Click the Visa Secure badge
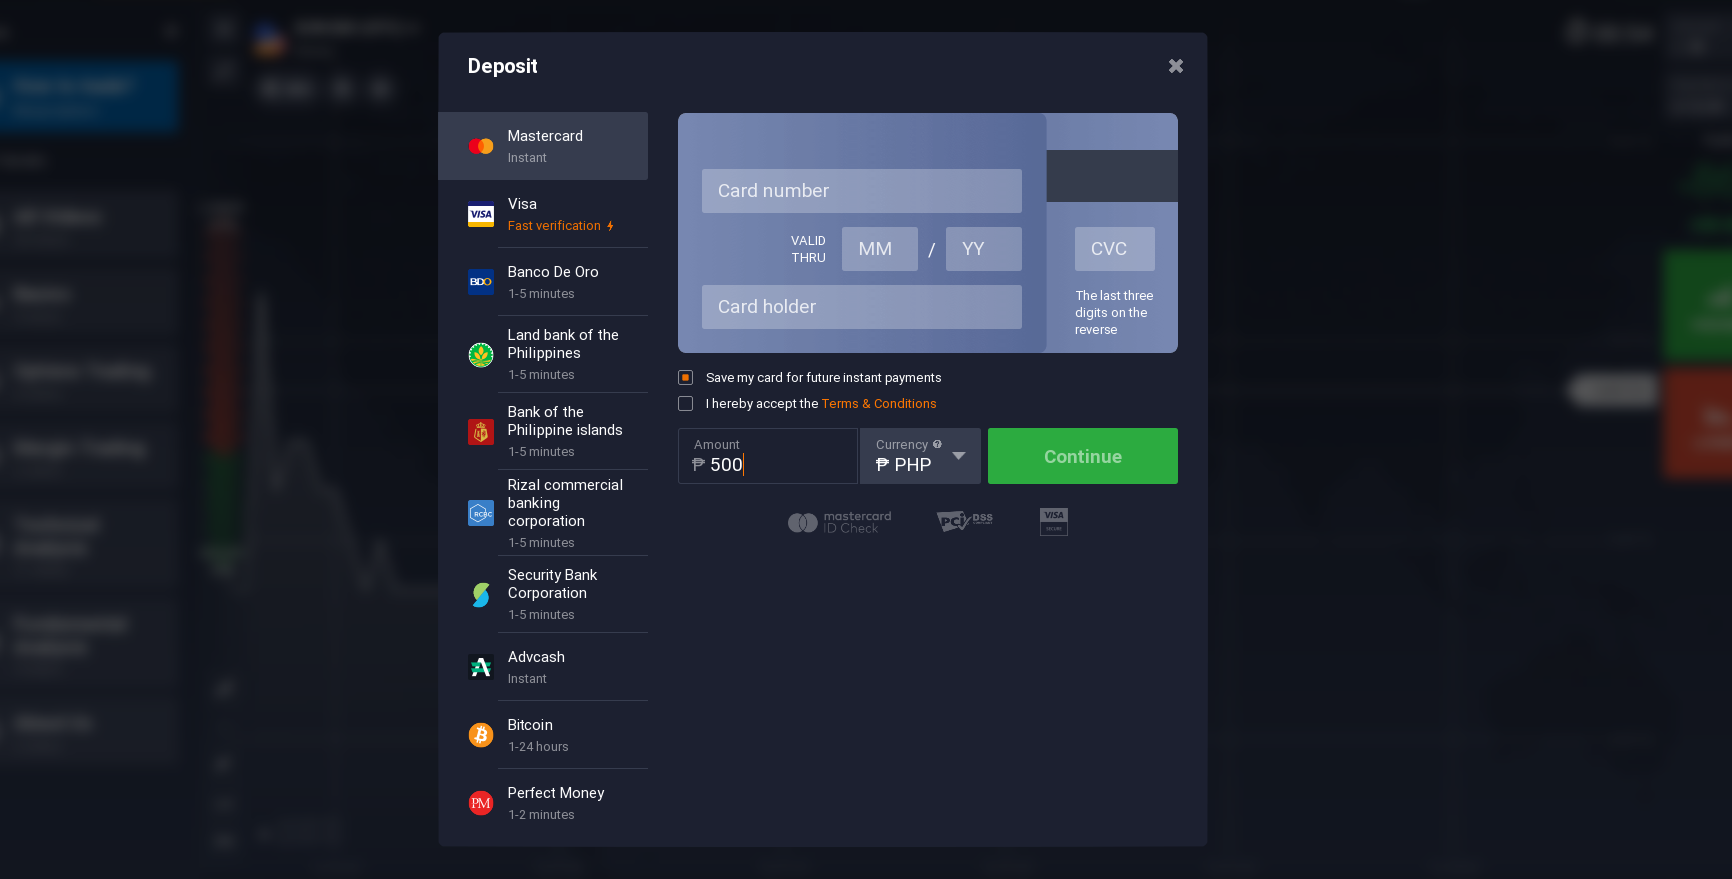 point(1054,521)
